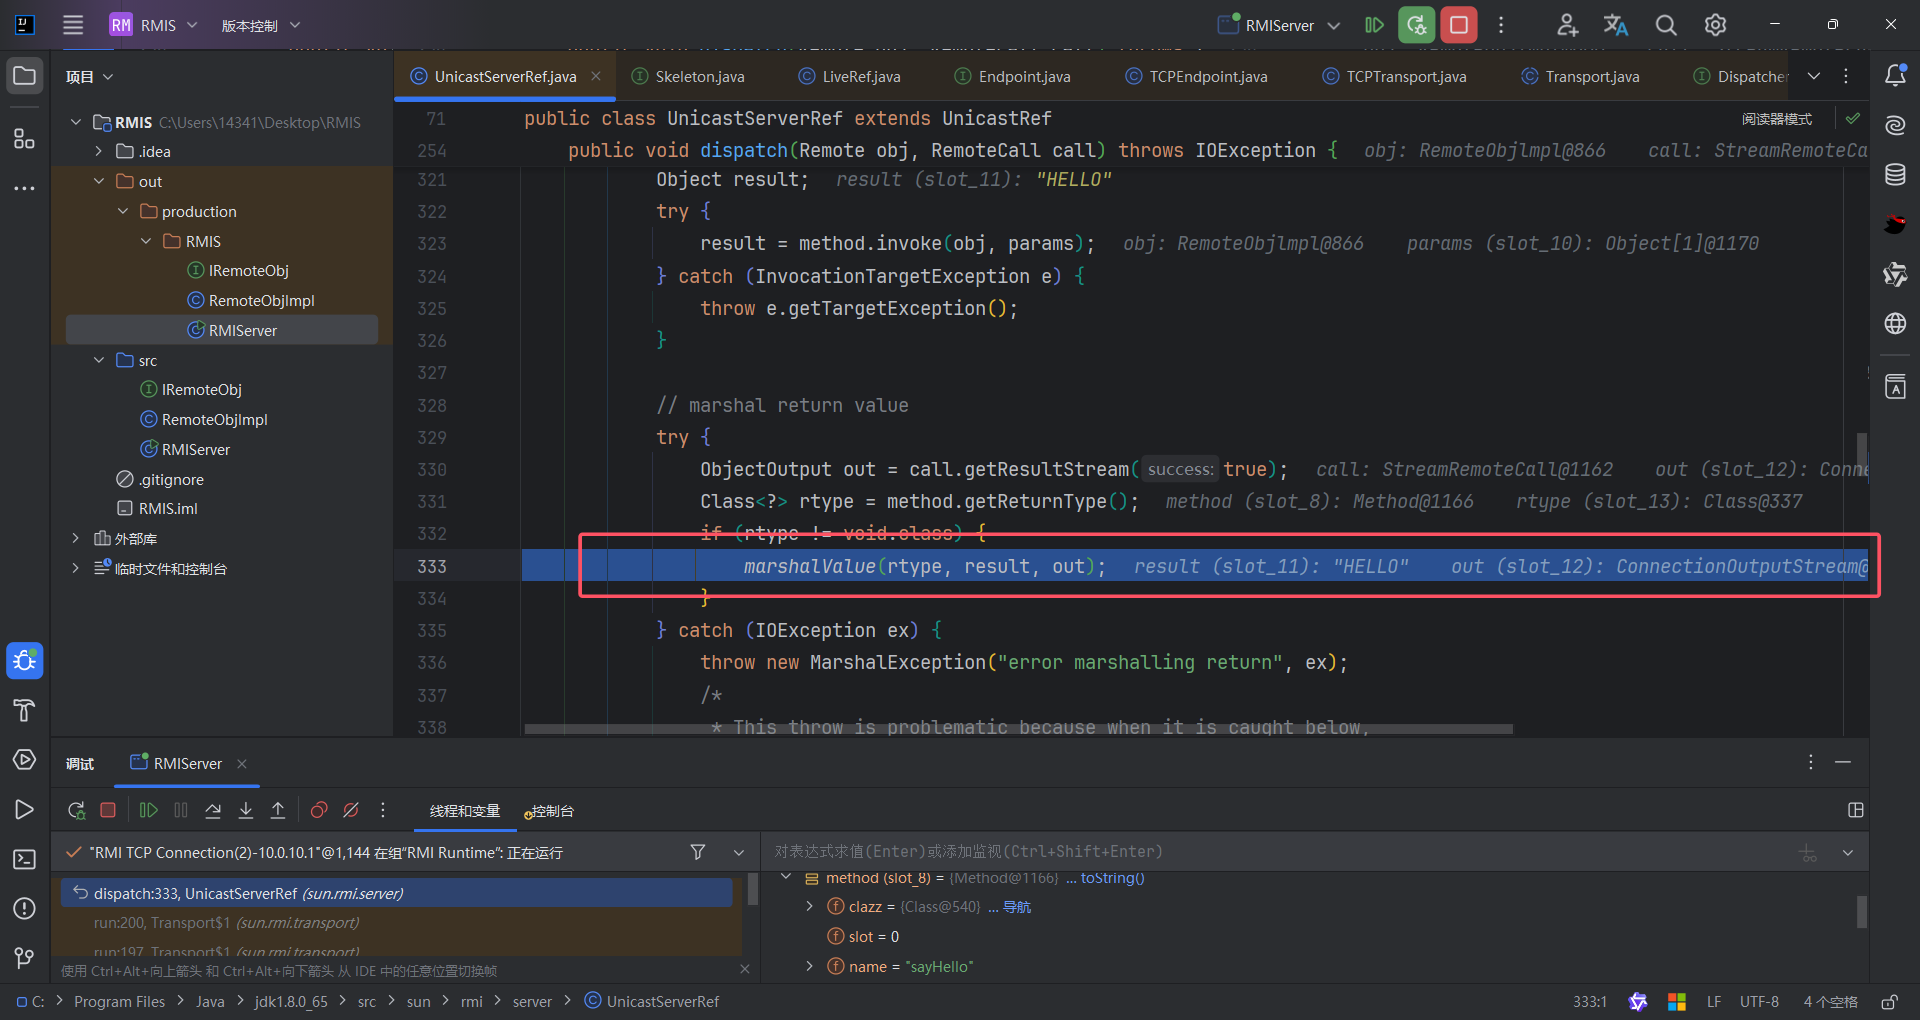
Task: Switch to TCPTransport.java tab
Action: pos(1395,76)
